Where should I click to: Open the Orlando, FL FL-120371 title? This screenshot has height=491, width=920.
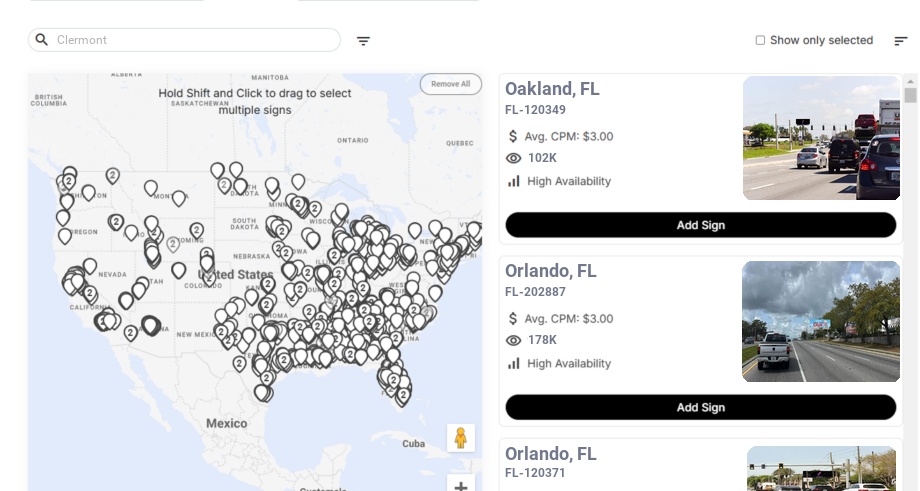click(550, 454)
